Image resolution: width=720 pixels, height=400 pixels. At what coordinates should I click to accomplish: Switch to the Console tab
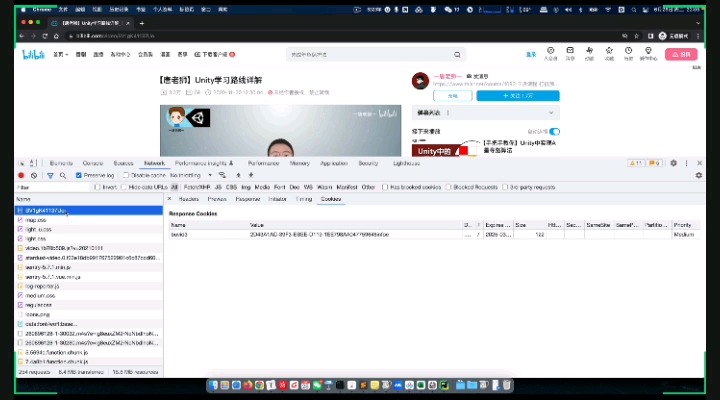pos(93,163)
